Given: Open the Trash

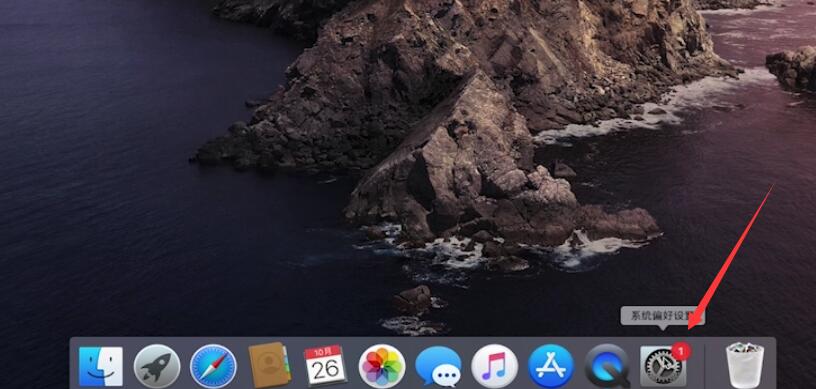Looking at the screenshot, I should click(745, 365).
